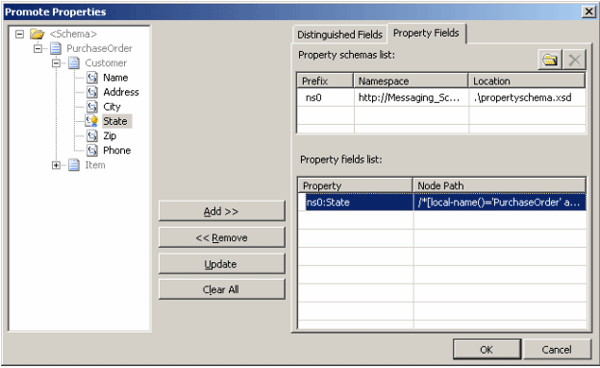Confirm with the OK button

(487, 349)
